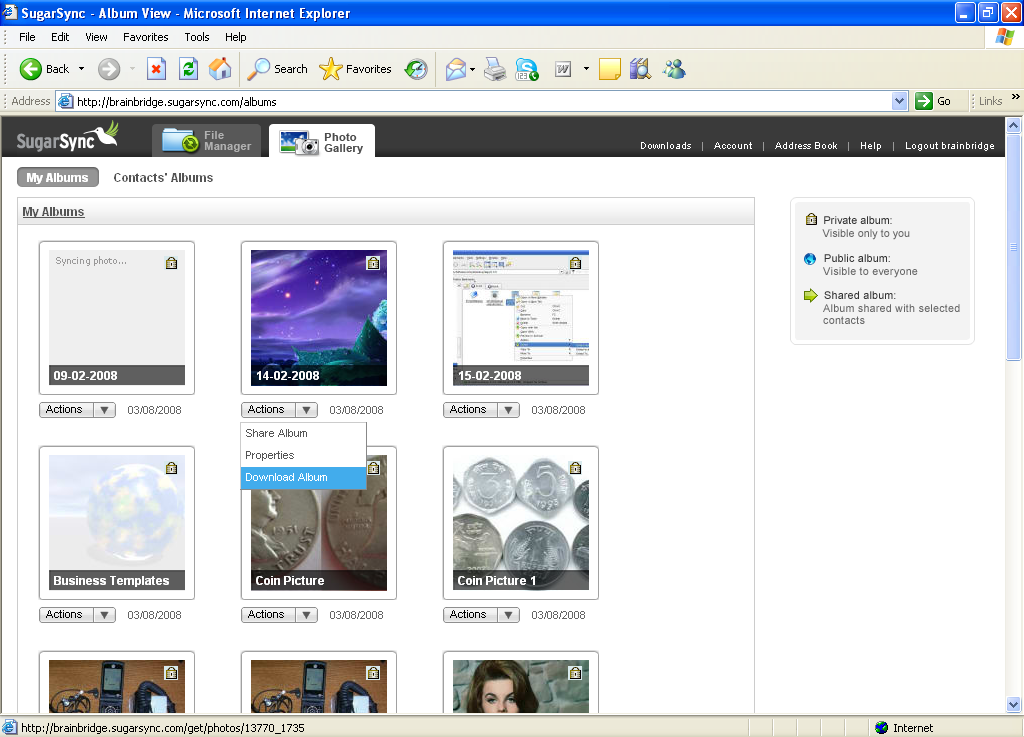Open the File menu
The width and height of the screenshot is (1024, 737).
(27, 37)
